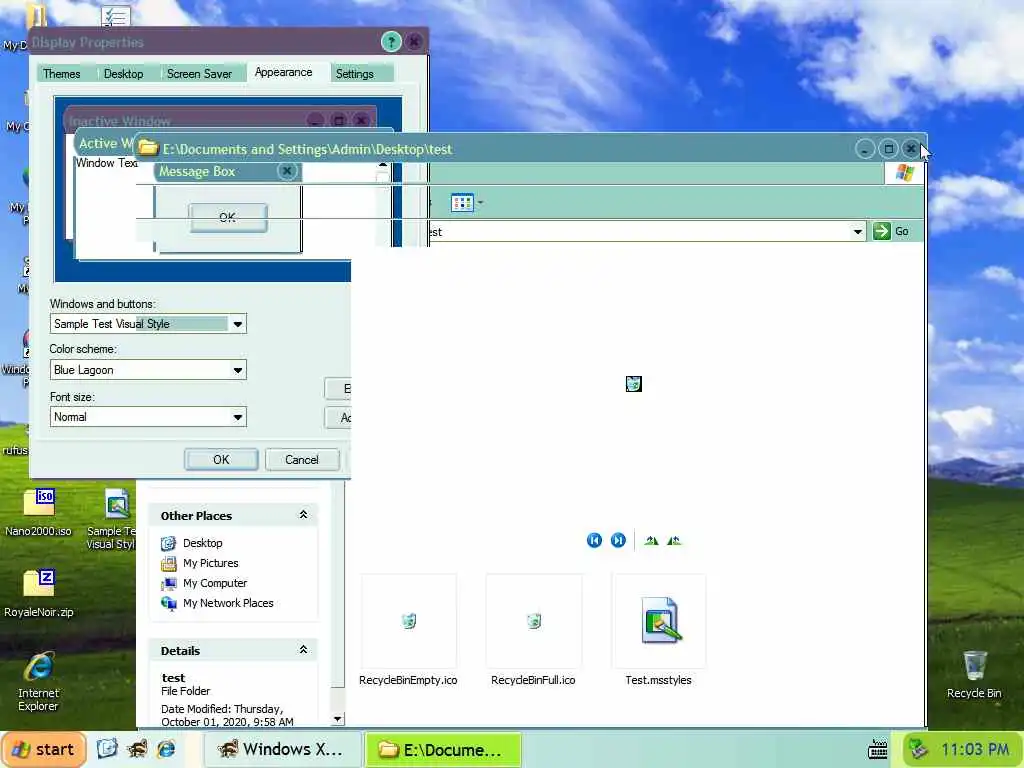Click the Windows flag logo in Explorer

[904, 172]
